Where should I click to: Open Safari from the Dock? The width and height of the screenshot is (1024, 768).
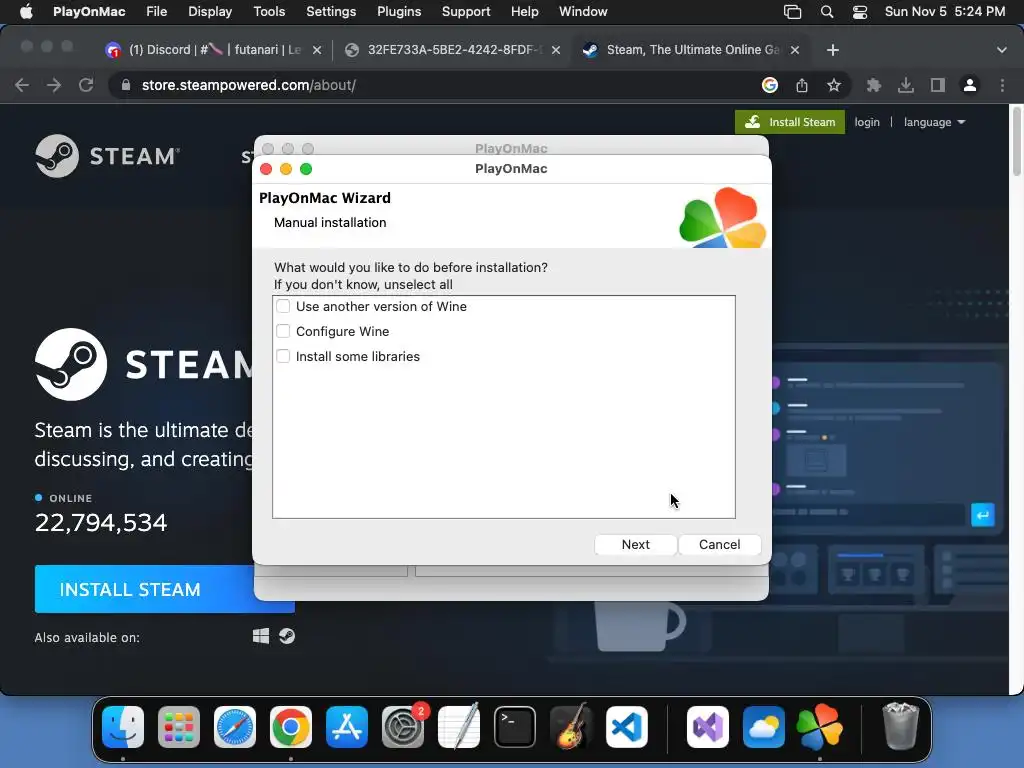tap(235, 727)
